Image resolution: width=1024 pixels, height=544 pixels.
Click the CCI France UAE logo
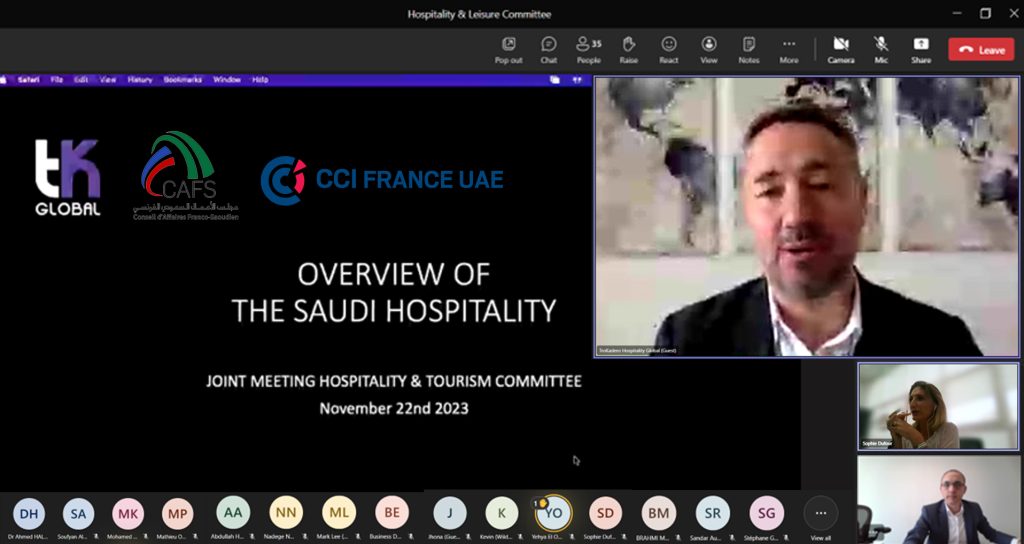(382, 180)
